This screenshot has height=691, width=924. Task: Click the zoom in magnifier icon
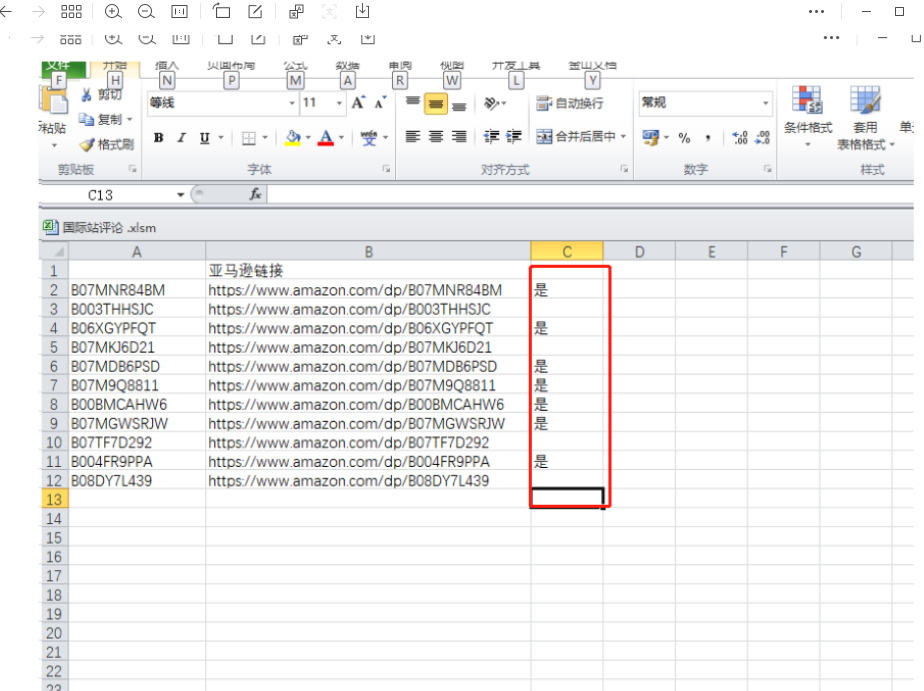113,12
